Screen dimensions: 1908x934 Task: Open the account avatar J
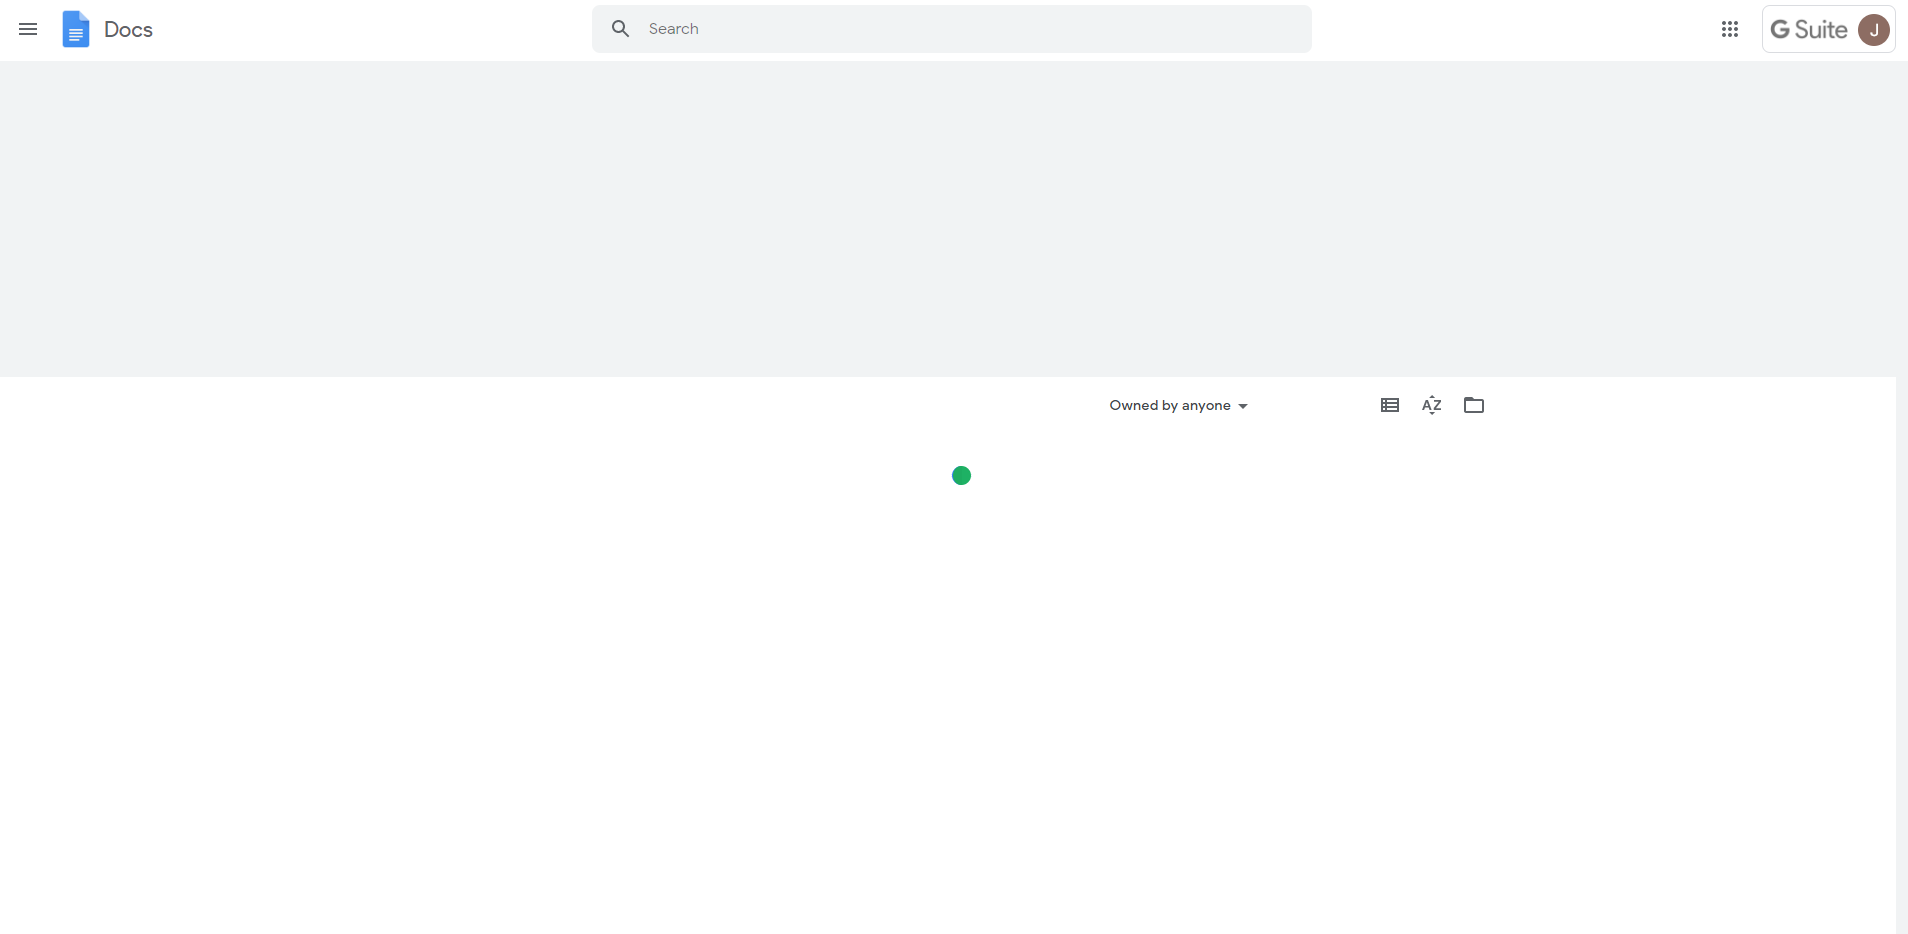[x=1874, y=30]
